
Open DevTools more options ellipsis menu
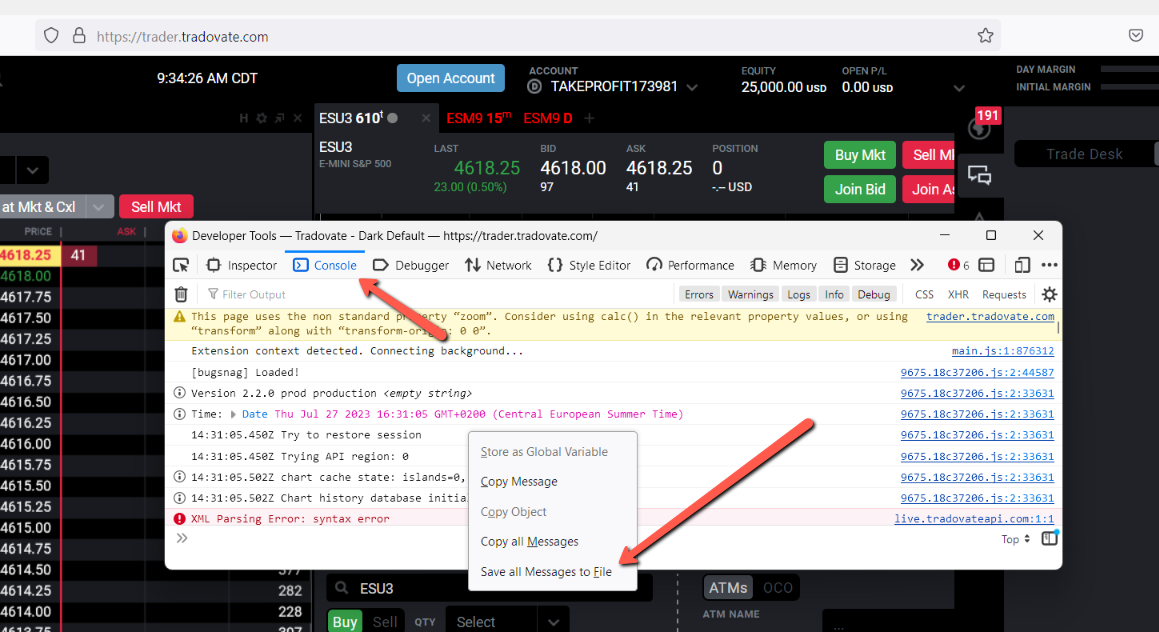[x=1049, y=265]
